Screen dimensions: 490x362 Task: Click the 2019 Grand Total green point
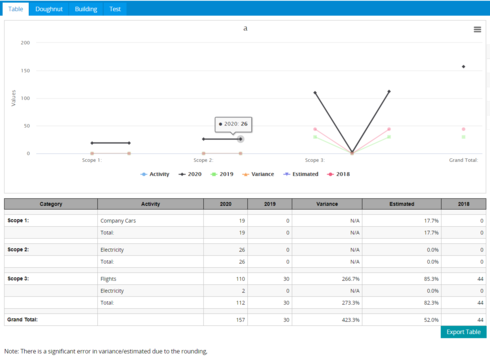(463, 137)
